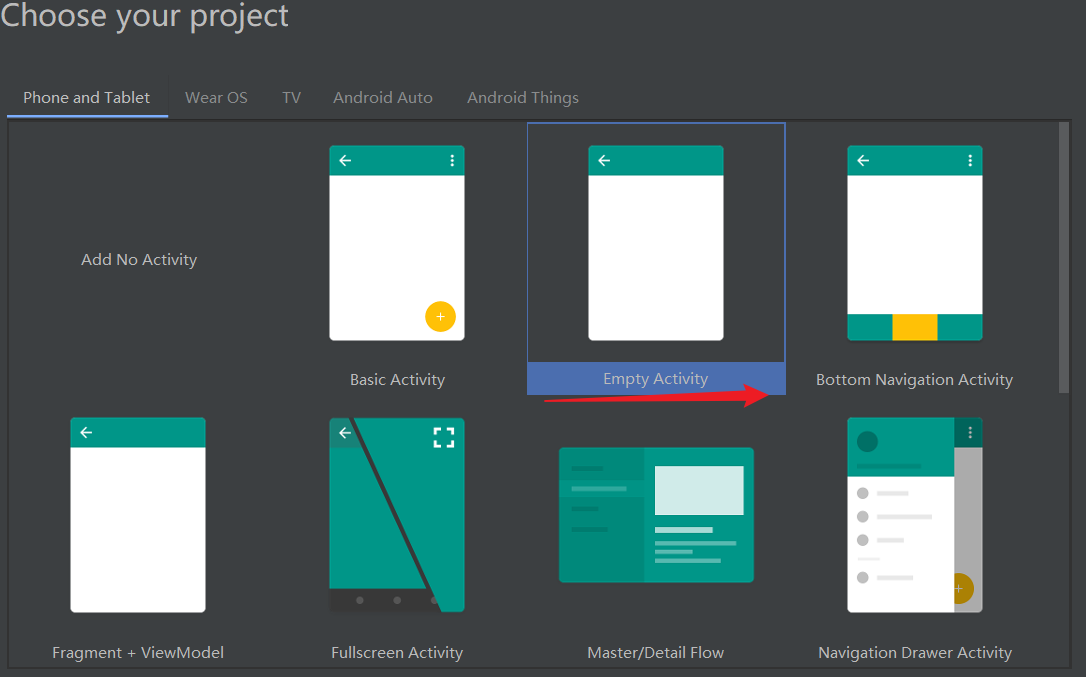Viewport: 1086px width, 677px height.
Task: Select the Add No Activity option
Action: [x=139, y=259]
